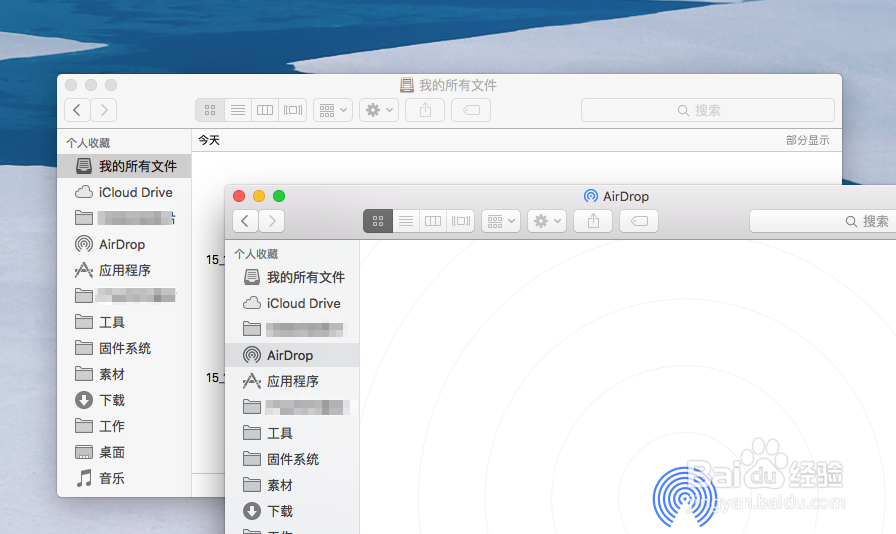Screen dimensions: 896x534
Task: Select AirDrop in back window sidebar
Action: 125,244
